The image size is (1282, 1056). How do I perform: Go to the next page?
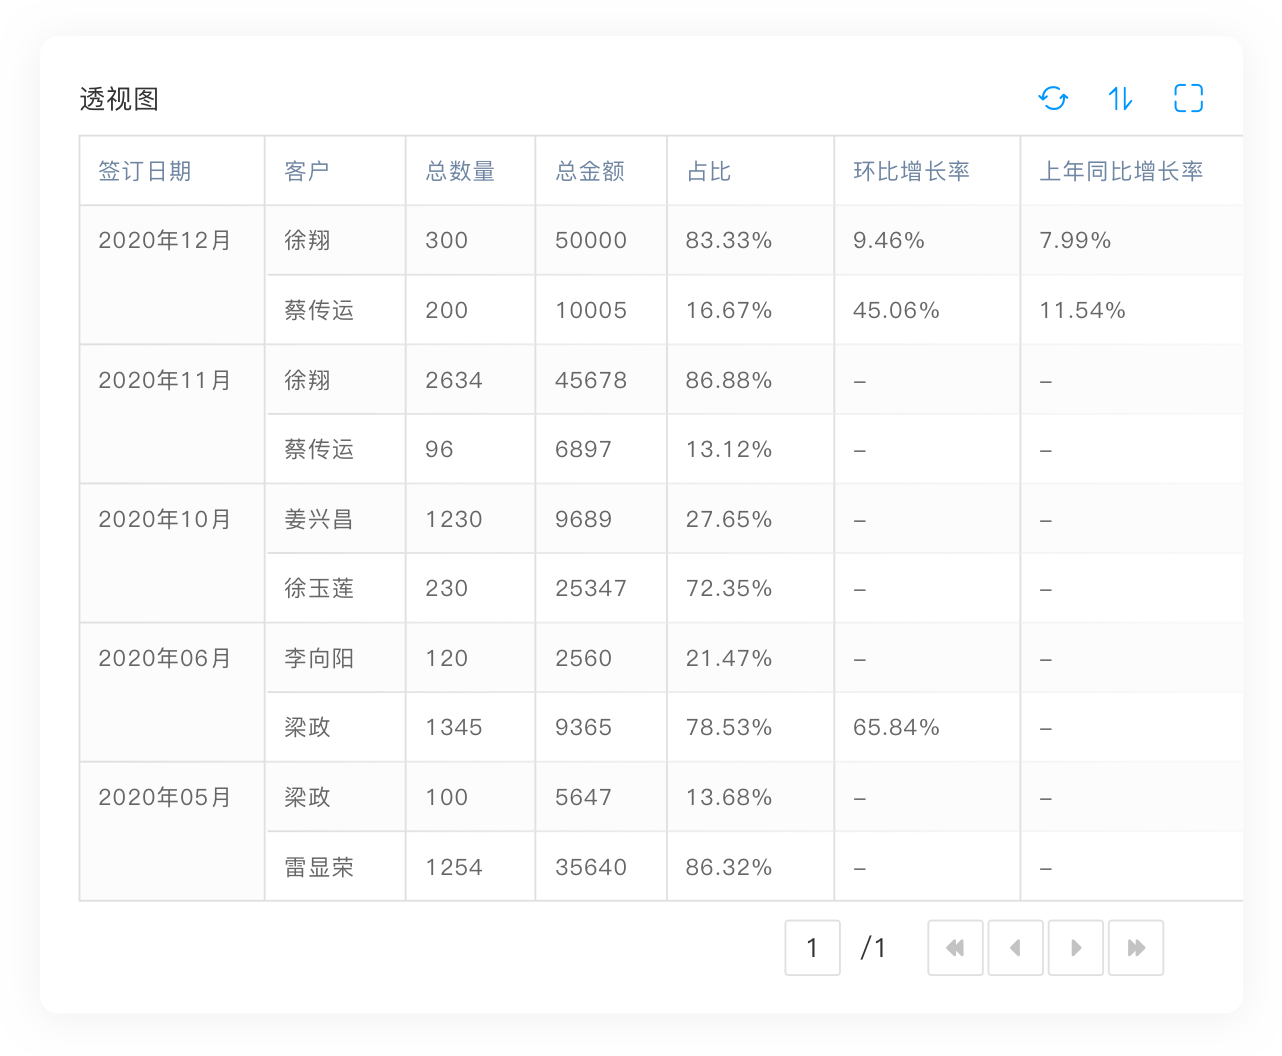coord(1076,948)
